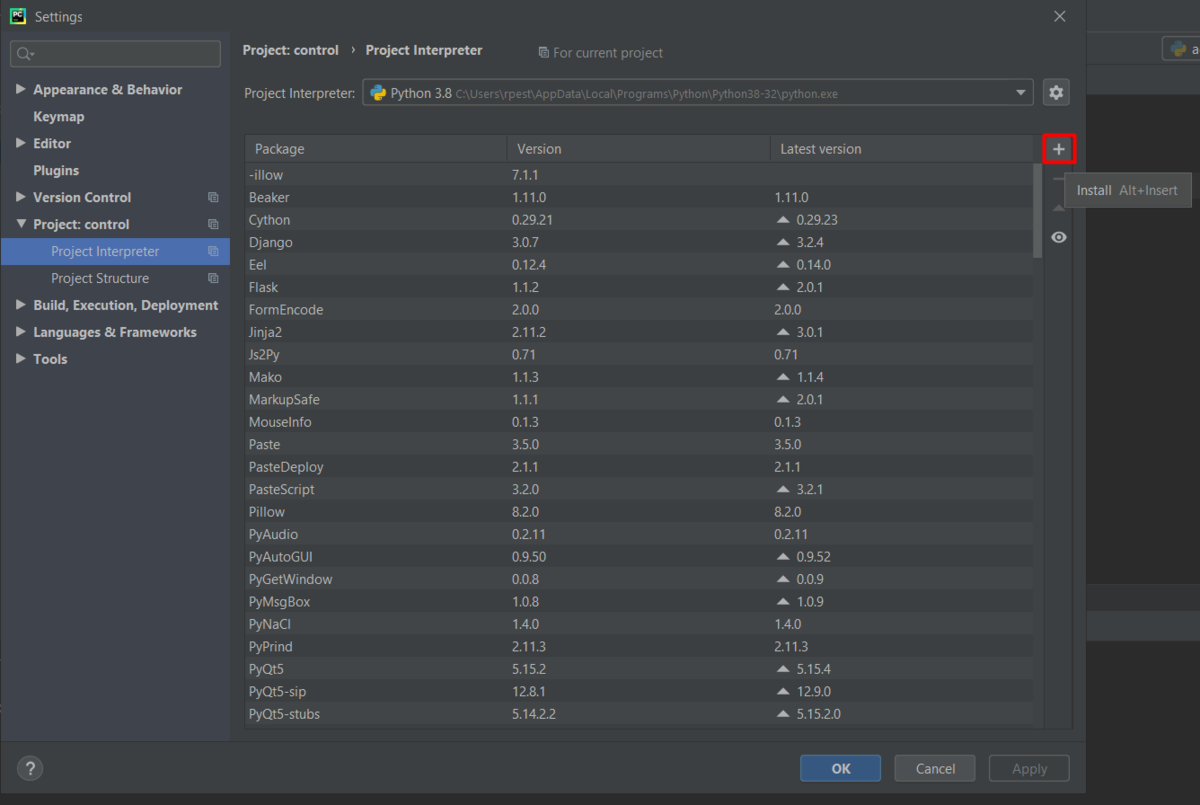Open the Project Interpreter dropdown arrow
The image size is (1200, 805).
click(x=1021, y=93)
